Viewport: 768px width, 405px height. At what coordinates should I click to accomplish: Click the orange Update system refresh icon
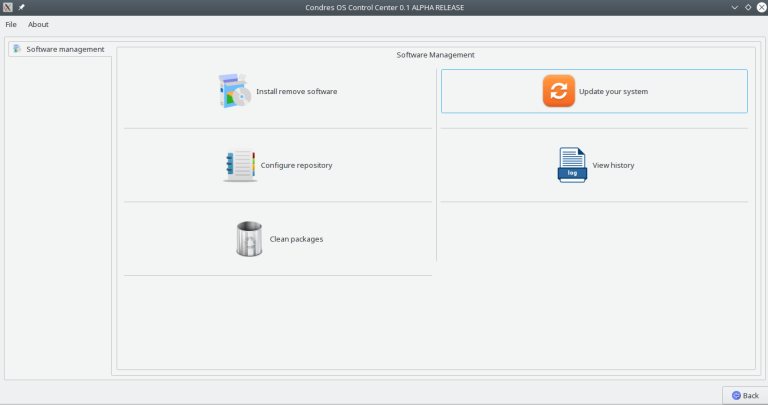pos(559,91)
